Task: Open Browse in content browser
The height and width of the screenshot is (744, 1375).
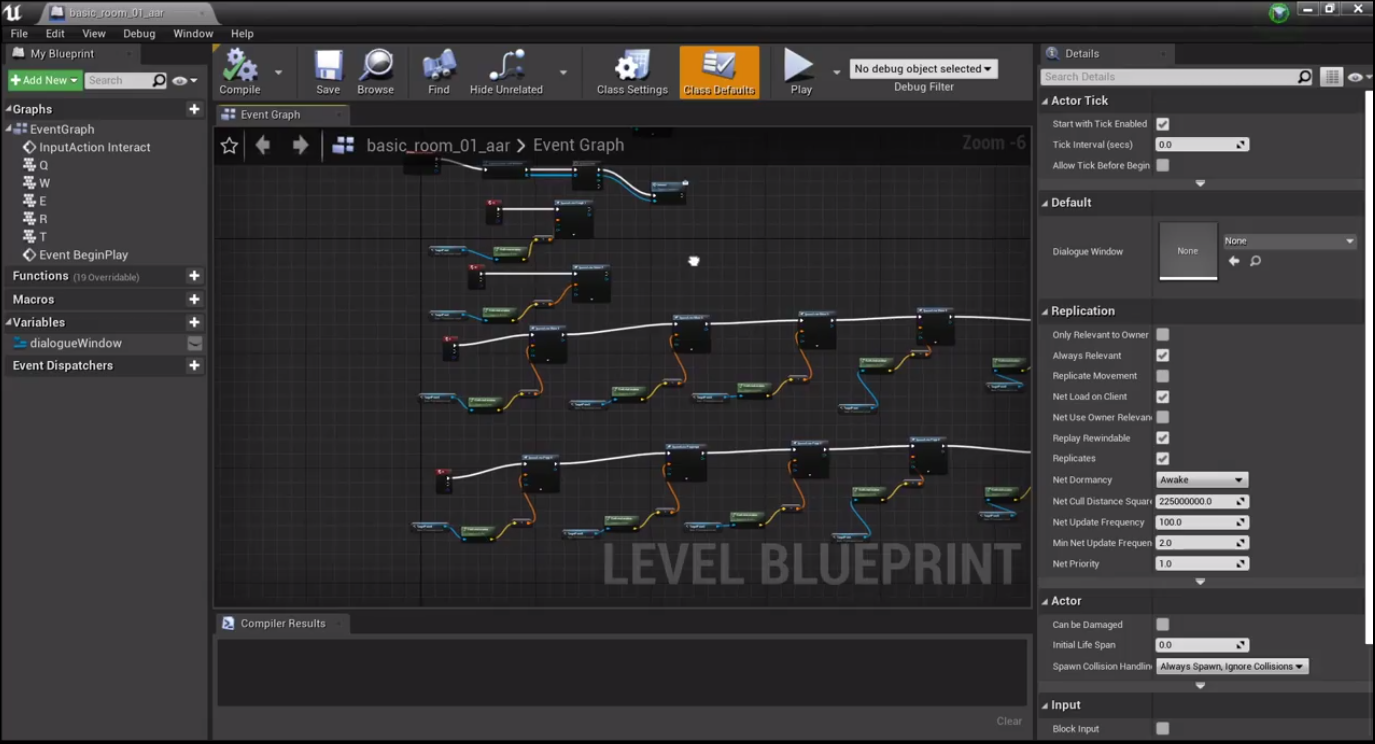Action: pyautogui.click(x=375, y=72)
